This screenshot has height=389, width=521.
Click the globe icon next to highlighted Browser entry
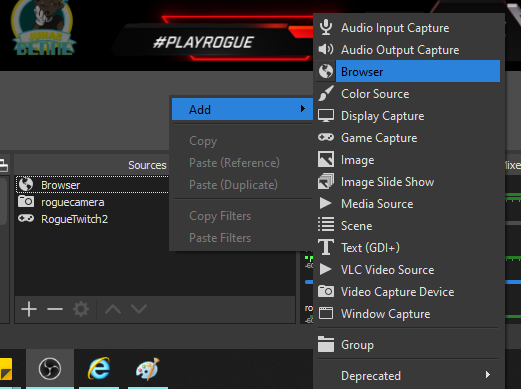326,71
